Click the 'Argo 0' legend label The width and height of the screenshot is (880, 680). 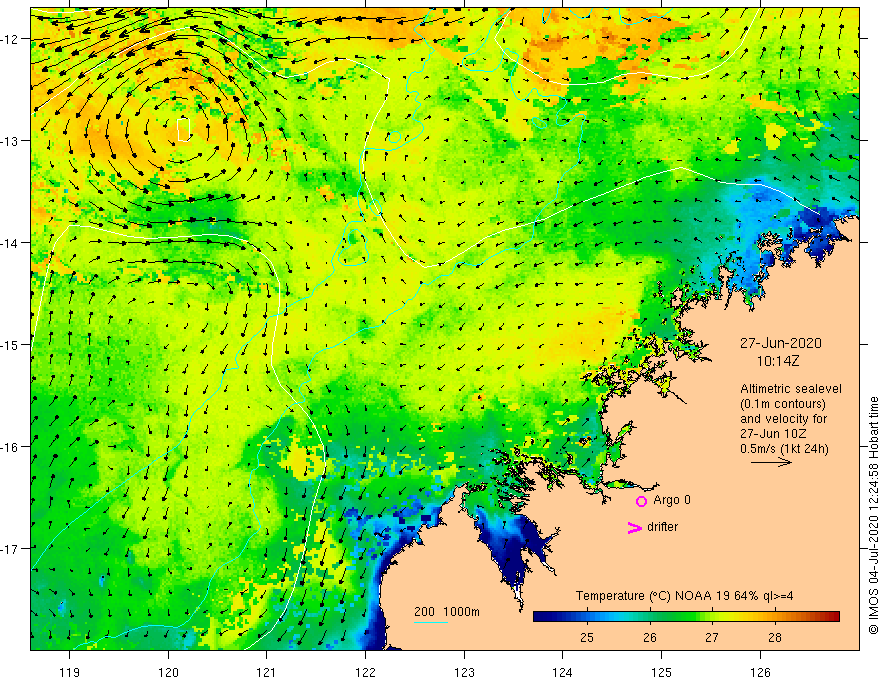click(x=672, y=500)
